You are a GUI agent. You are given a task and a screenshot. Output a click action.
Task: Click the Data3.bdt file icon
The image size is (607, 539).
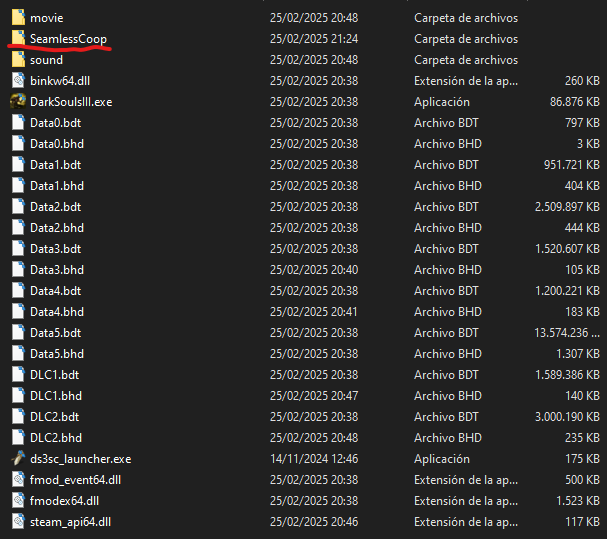pos(18,249)
